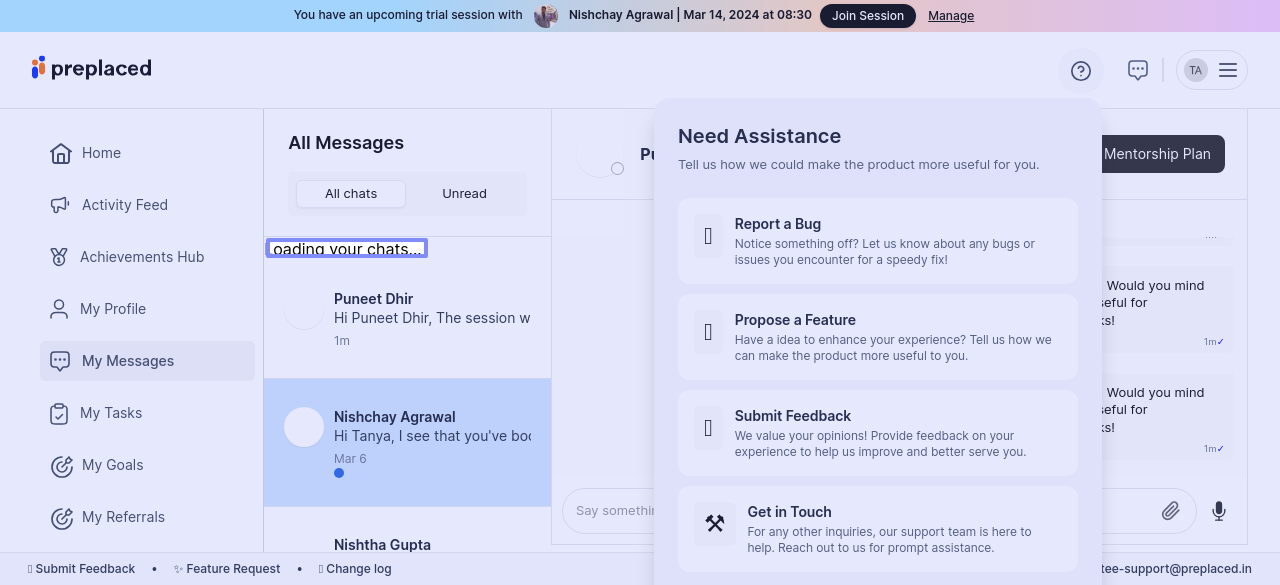
Task: Click the Home icon in sidebar
Action: 61,153
